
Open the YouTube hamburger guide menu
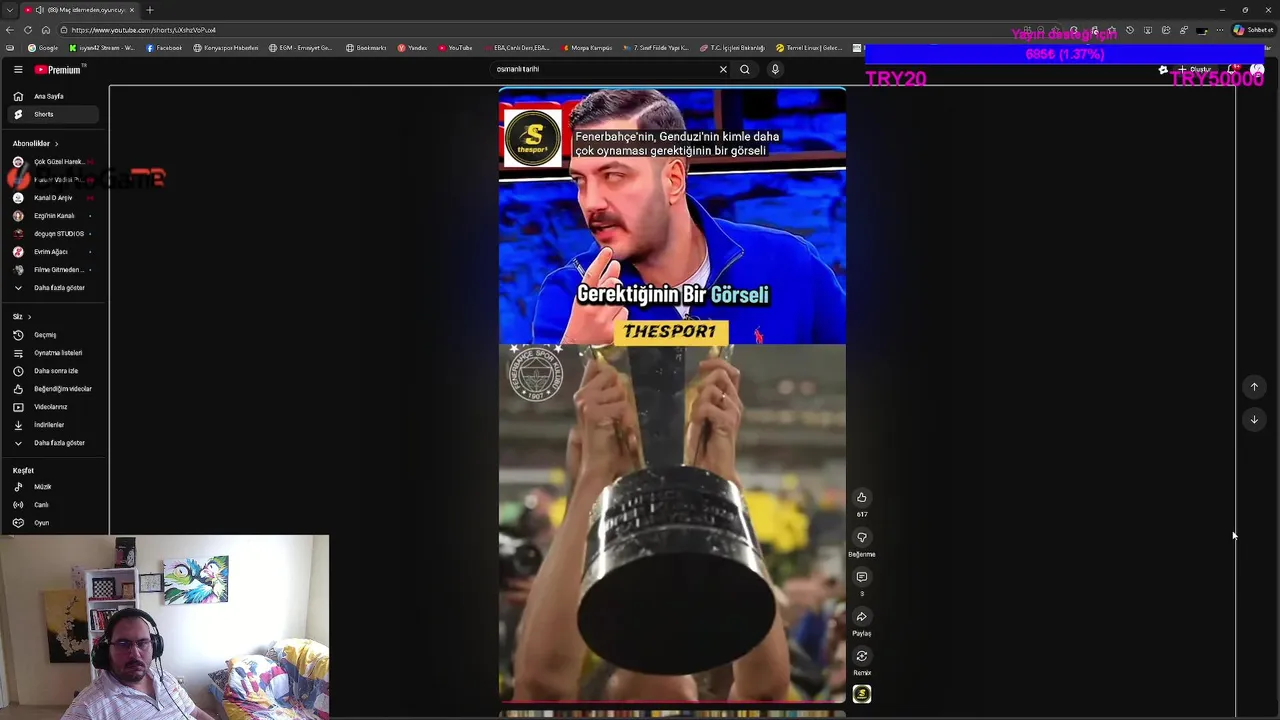tap(18, 70)
